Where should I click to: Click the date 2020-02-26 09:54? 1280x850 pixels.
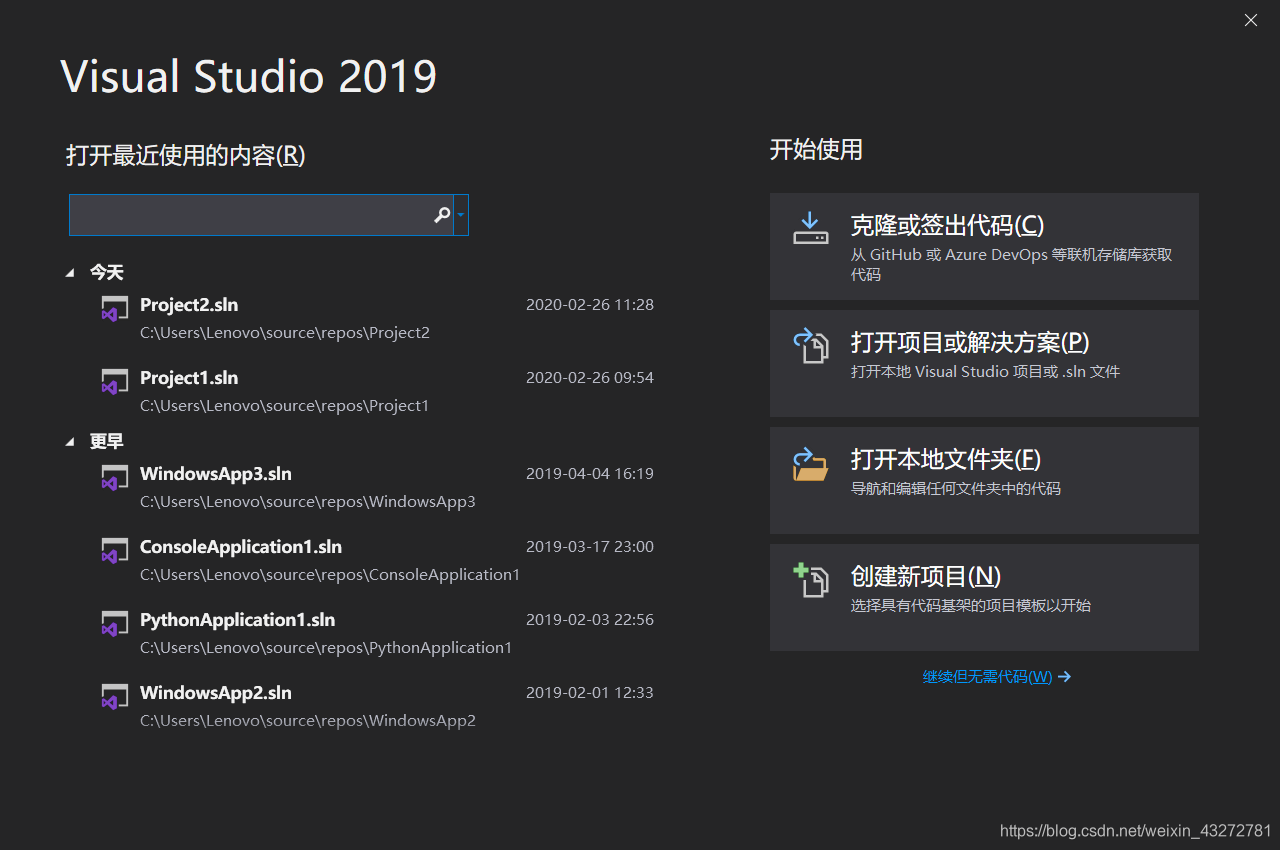590,378
